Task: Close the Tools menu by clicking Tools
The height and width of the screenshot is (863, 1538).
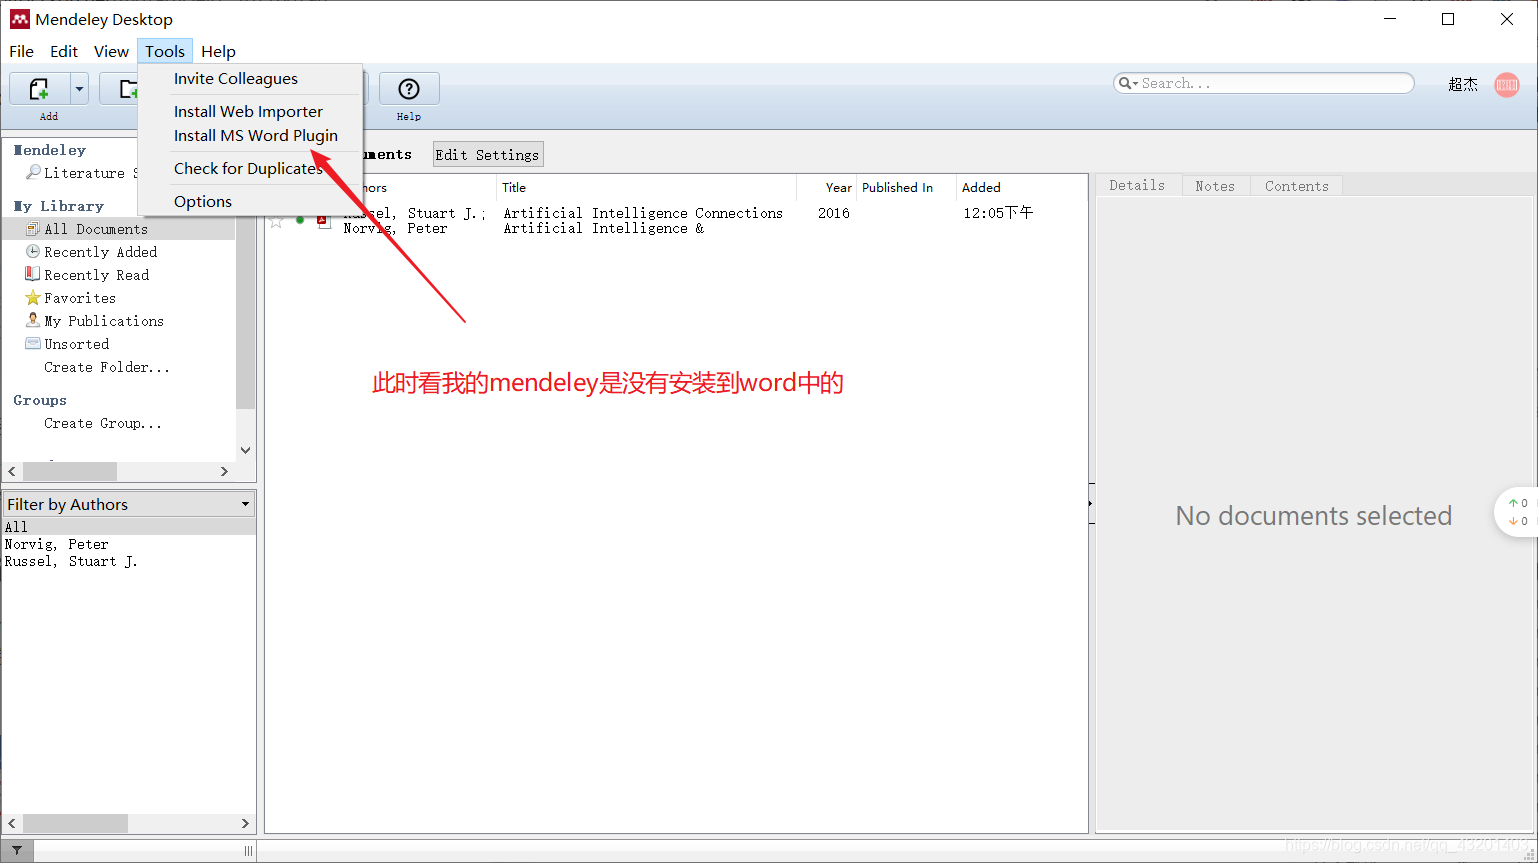Action: coord(165,51)
